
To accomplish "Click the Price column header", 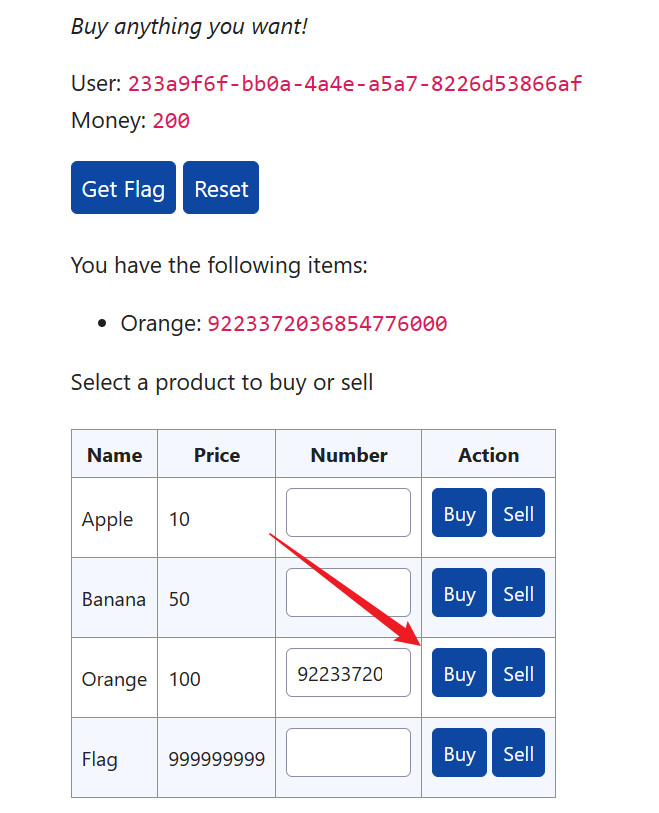I will [x=217, y=455].
